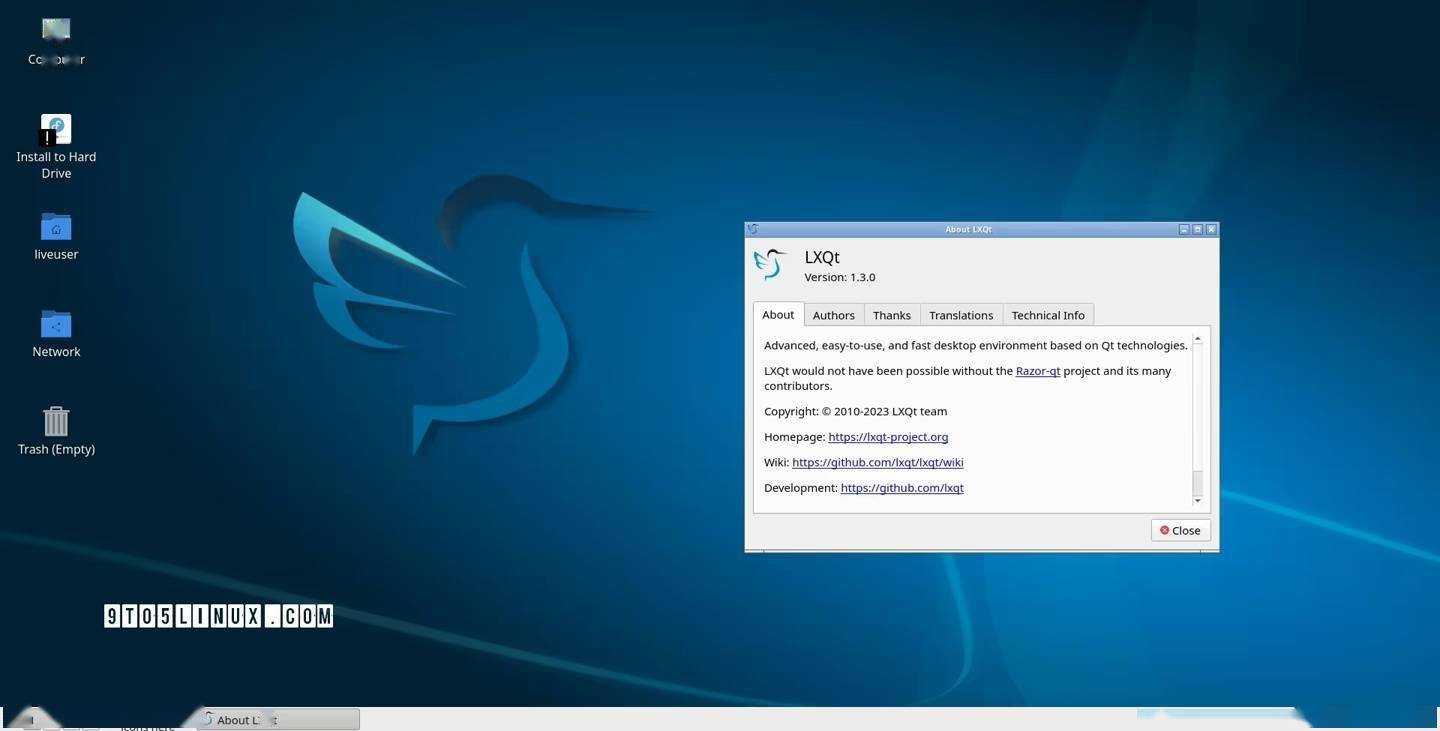Screen dimensions: 1440x731
Task: Open the Thanks tab
Action: pyautogui.click(x=891, y=315)
